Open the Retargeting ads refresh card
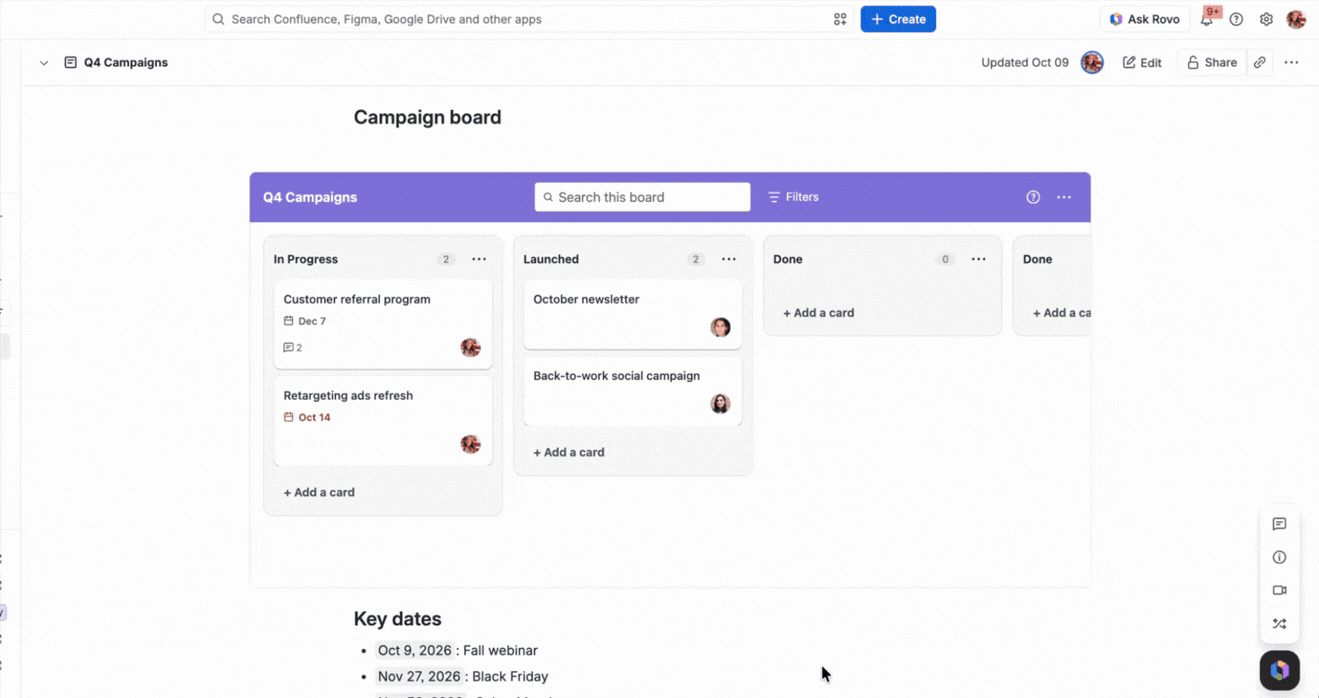The height and width of the screenshot is (698, 1319). tap(383, 421)
